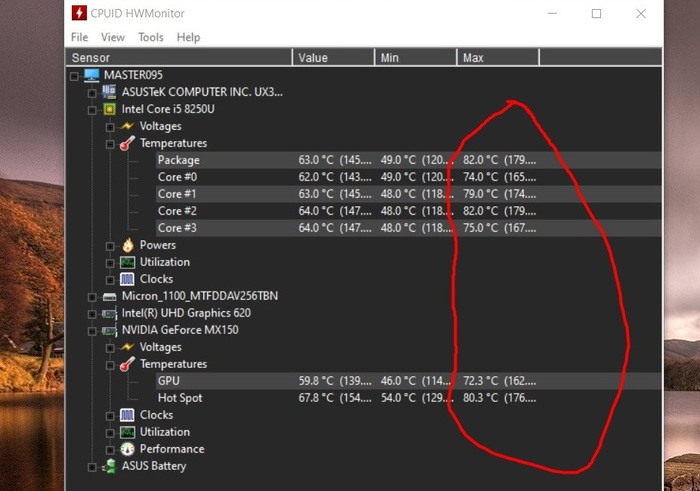Select the GPU temperature row
Viewport: 700px width, 491px height.
pyautogui.click(x=408, y=381)
